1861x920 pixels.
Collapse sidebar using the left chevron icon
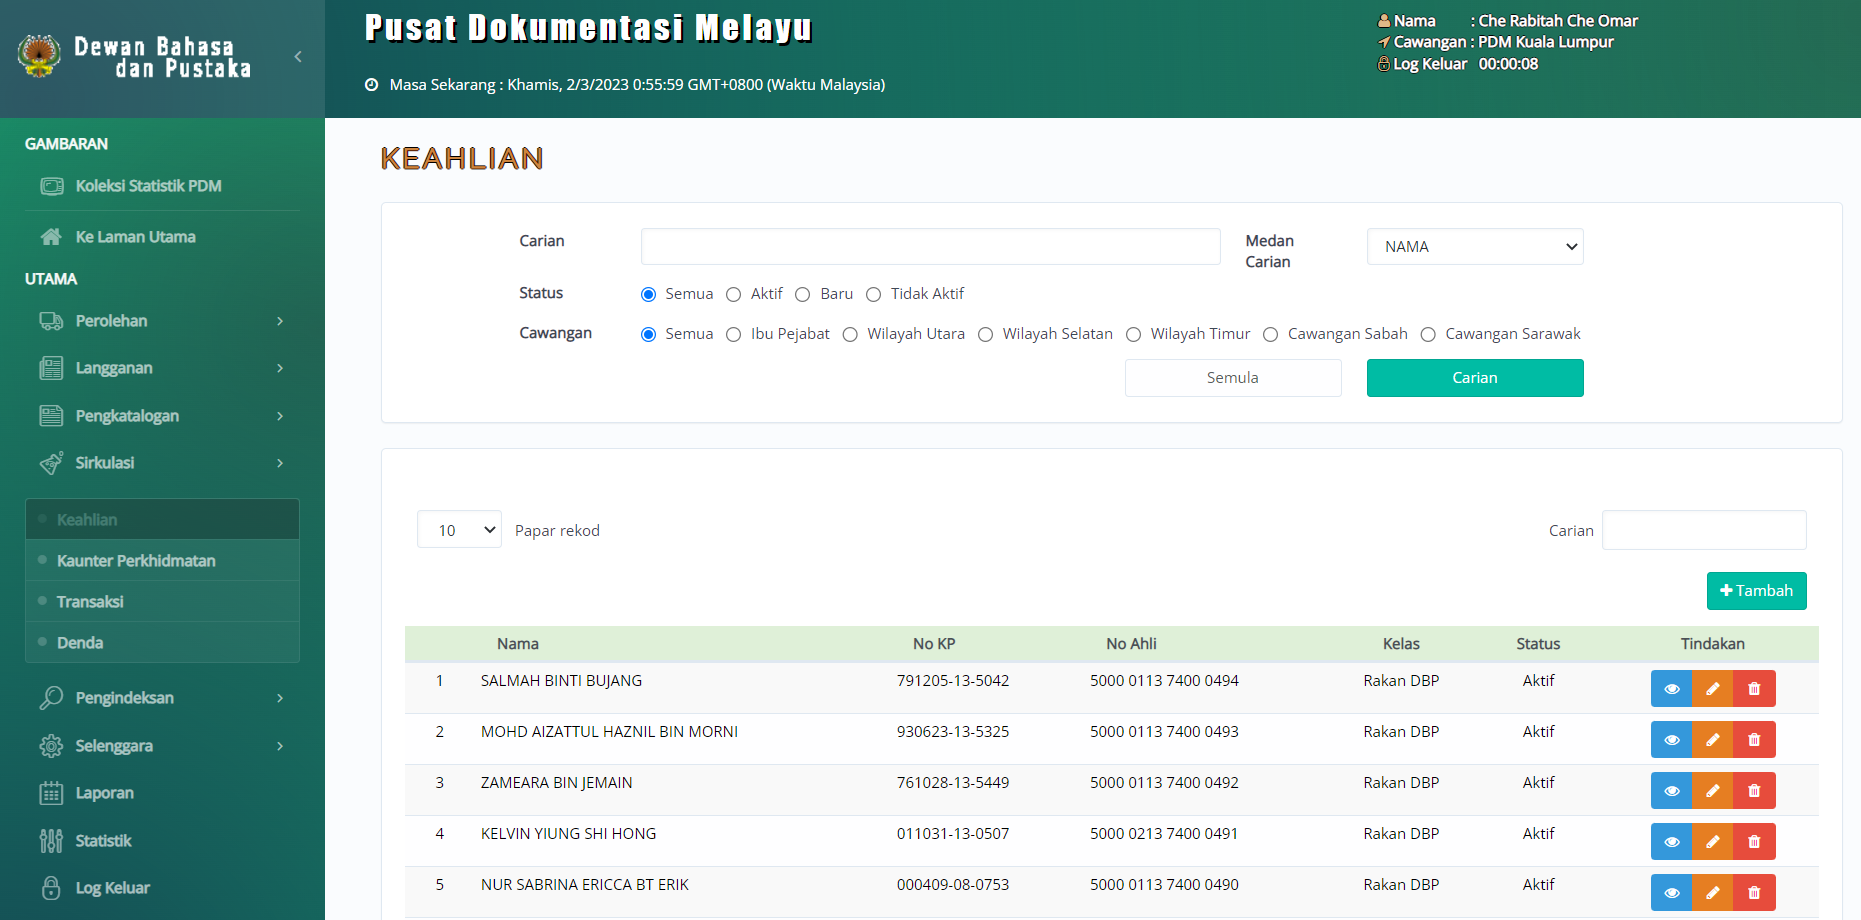[298, 57]
